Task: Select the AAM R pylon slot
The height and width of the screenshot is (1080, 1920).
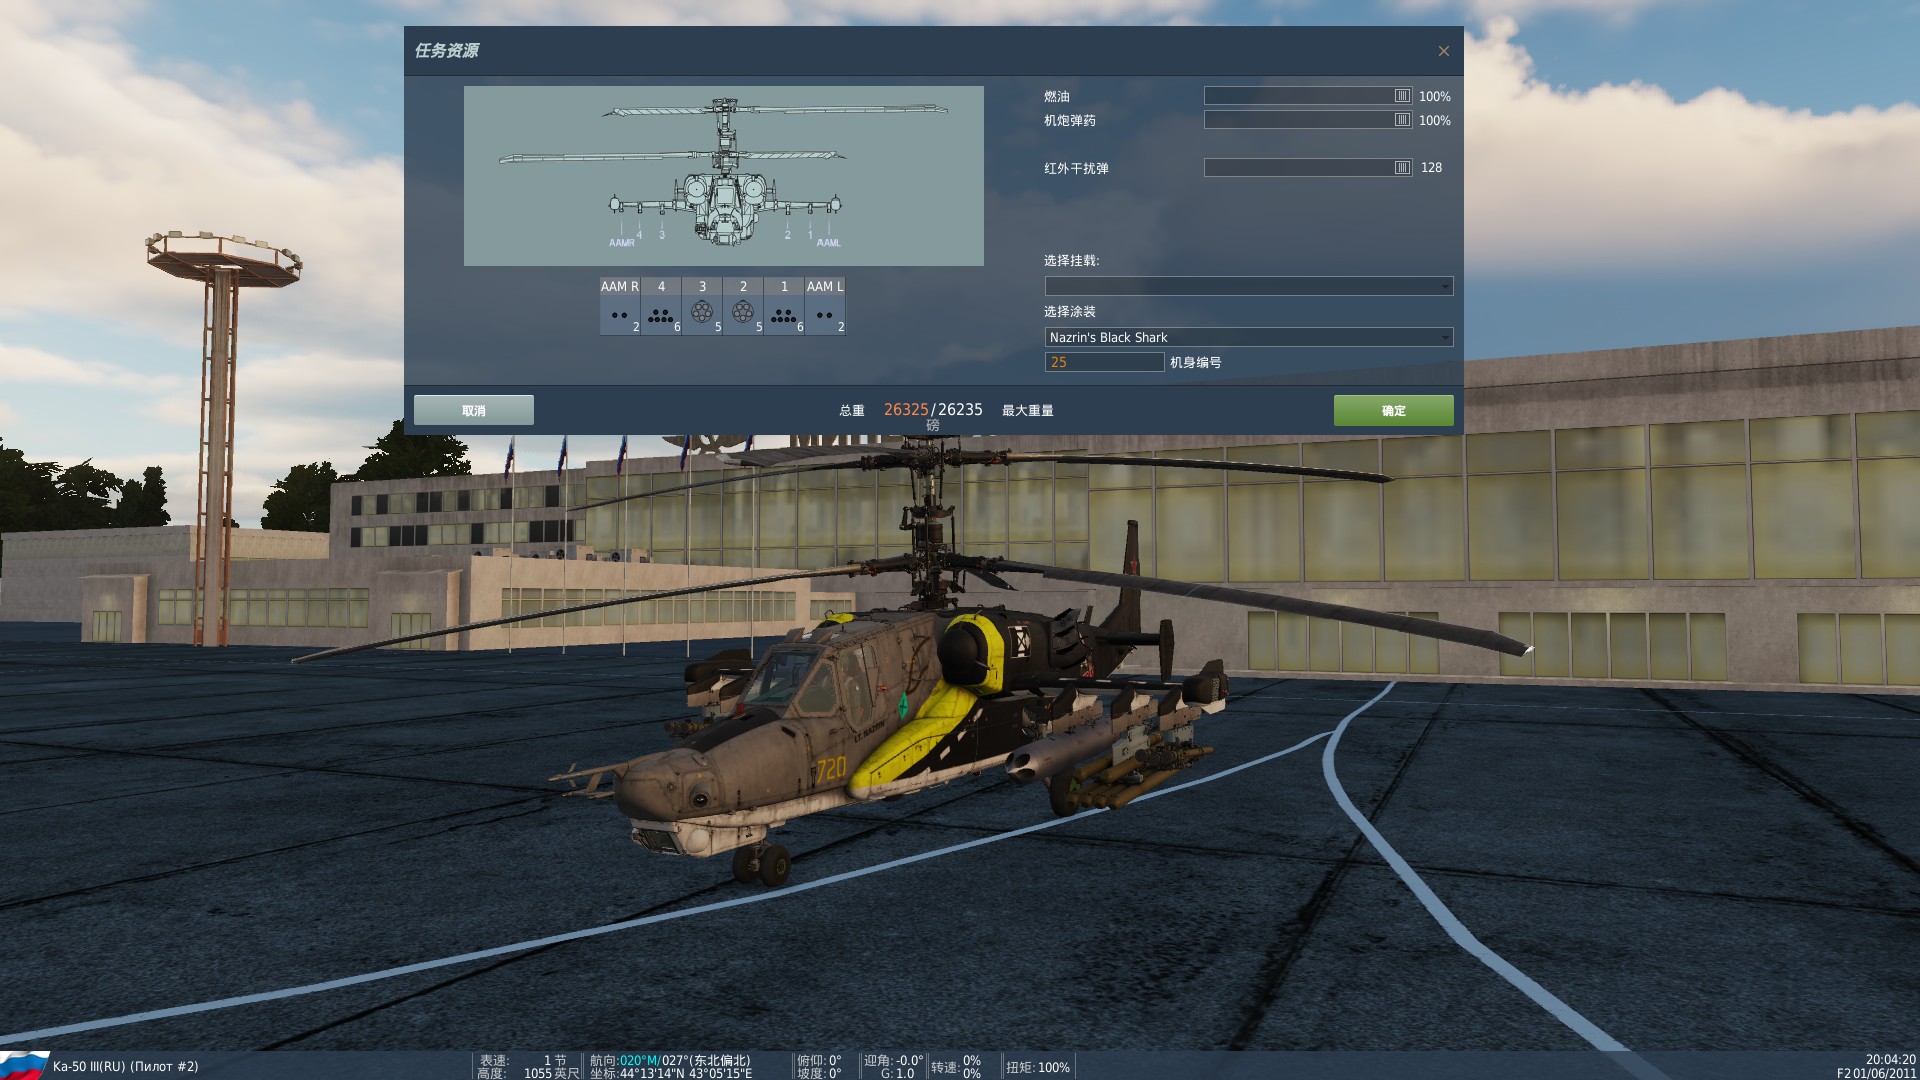Action: (619, 314)
